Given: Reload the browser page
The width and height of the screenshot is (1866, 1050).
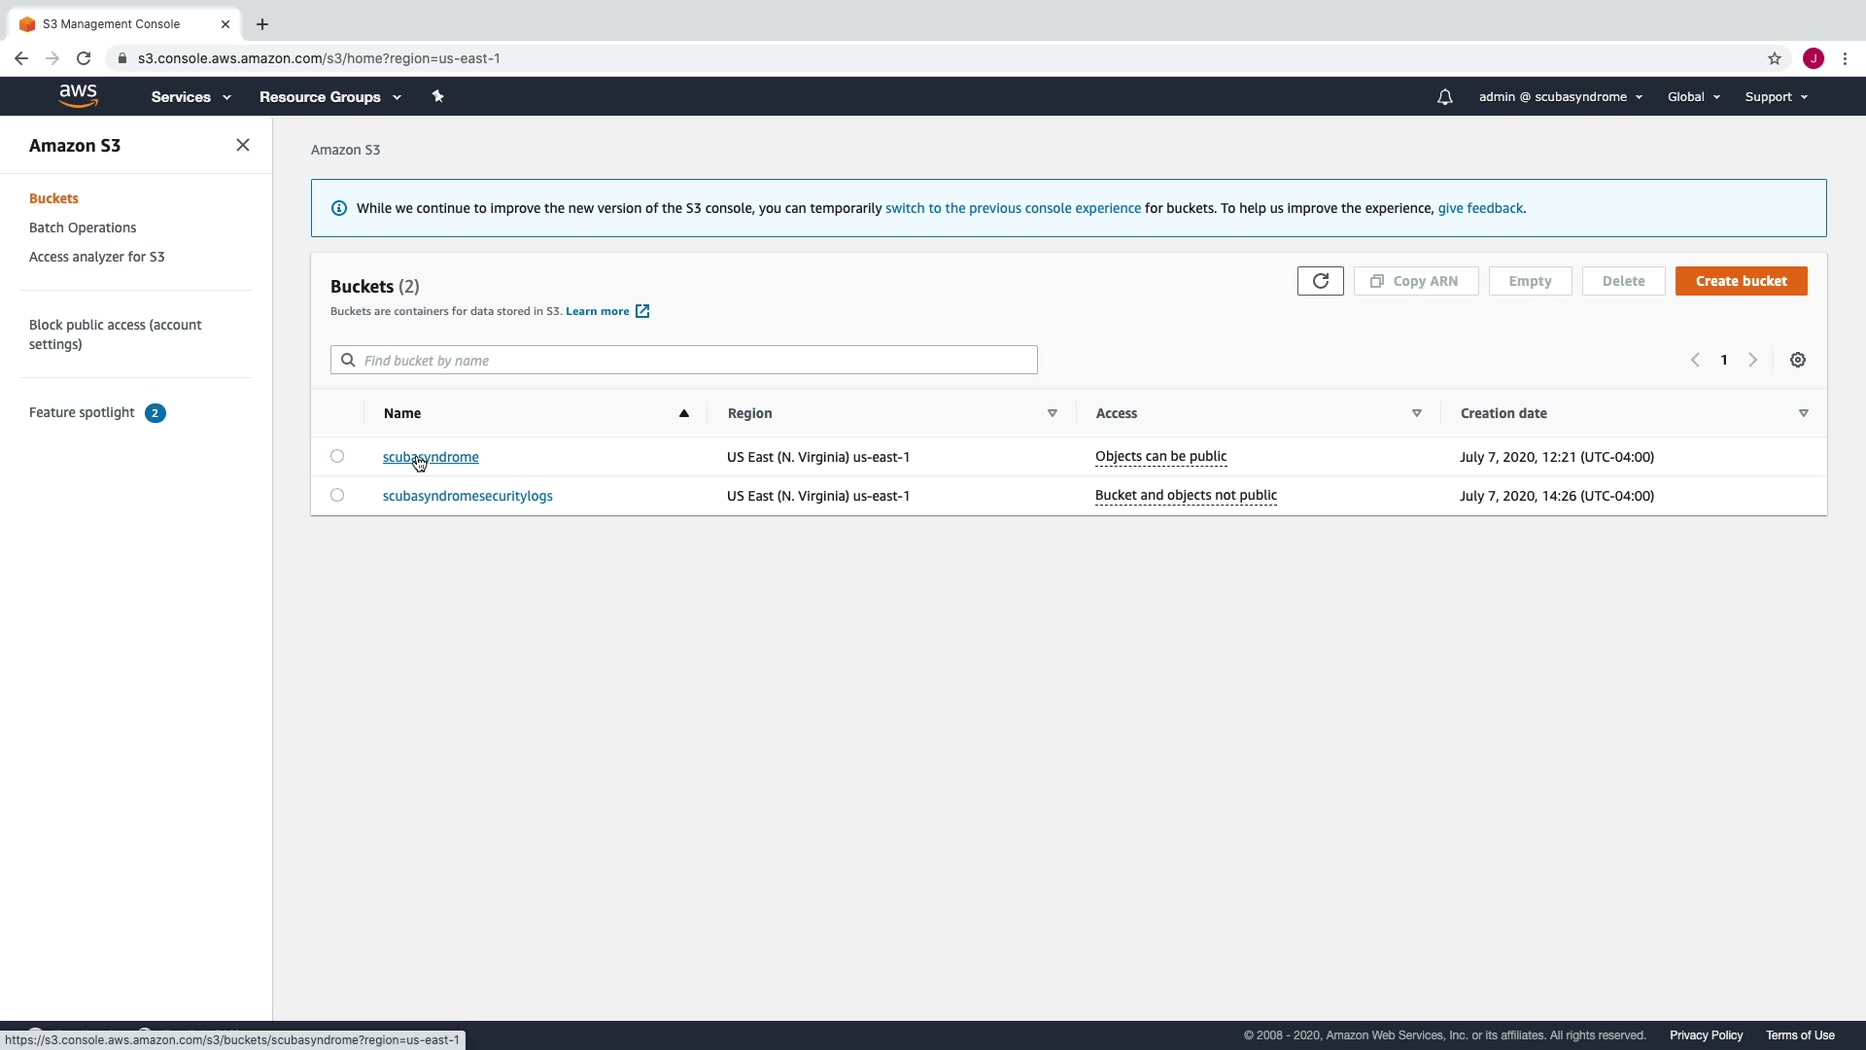Looking at the screenshot, I should (84, 58).
